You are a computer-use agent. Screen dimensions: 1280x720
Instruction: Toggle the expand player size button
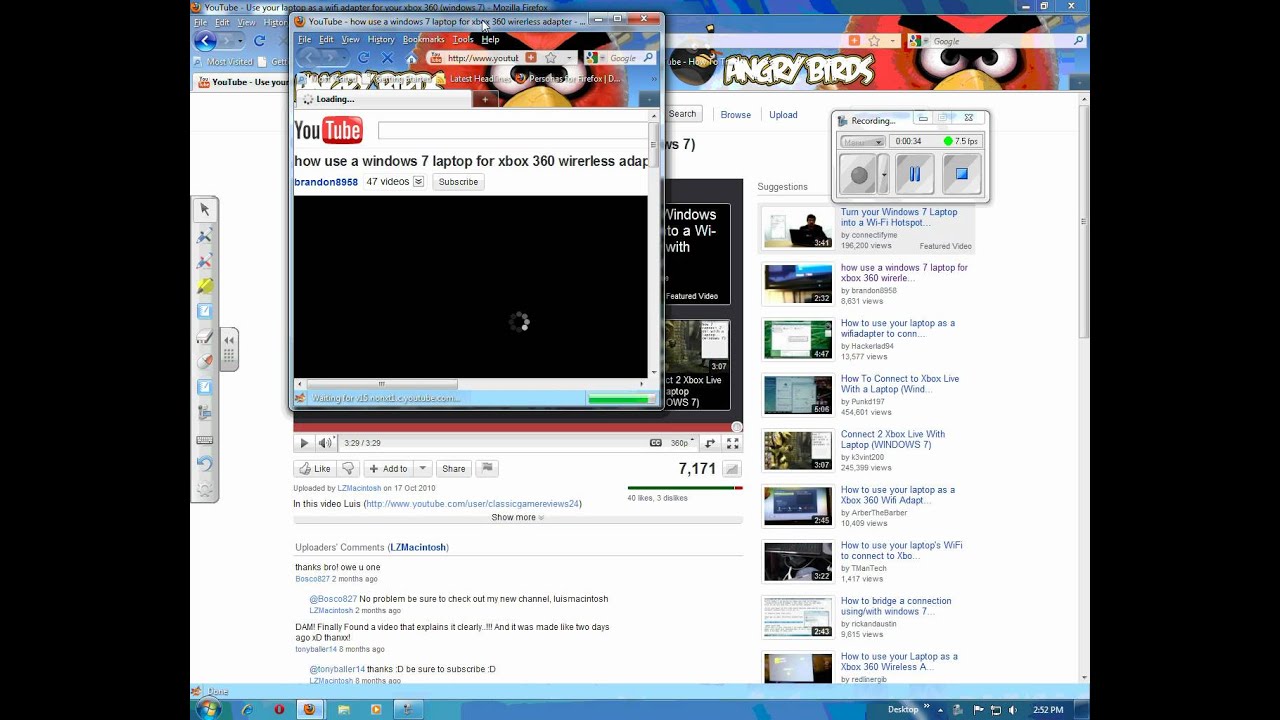710,443
